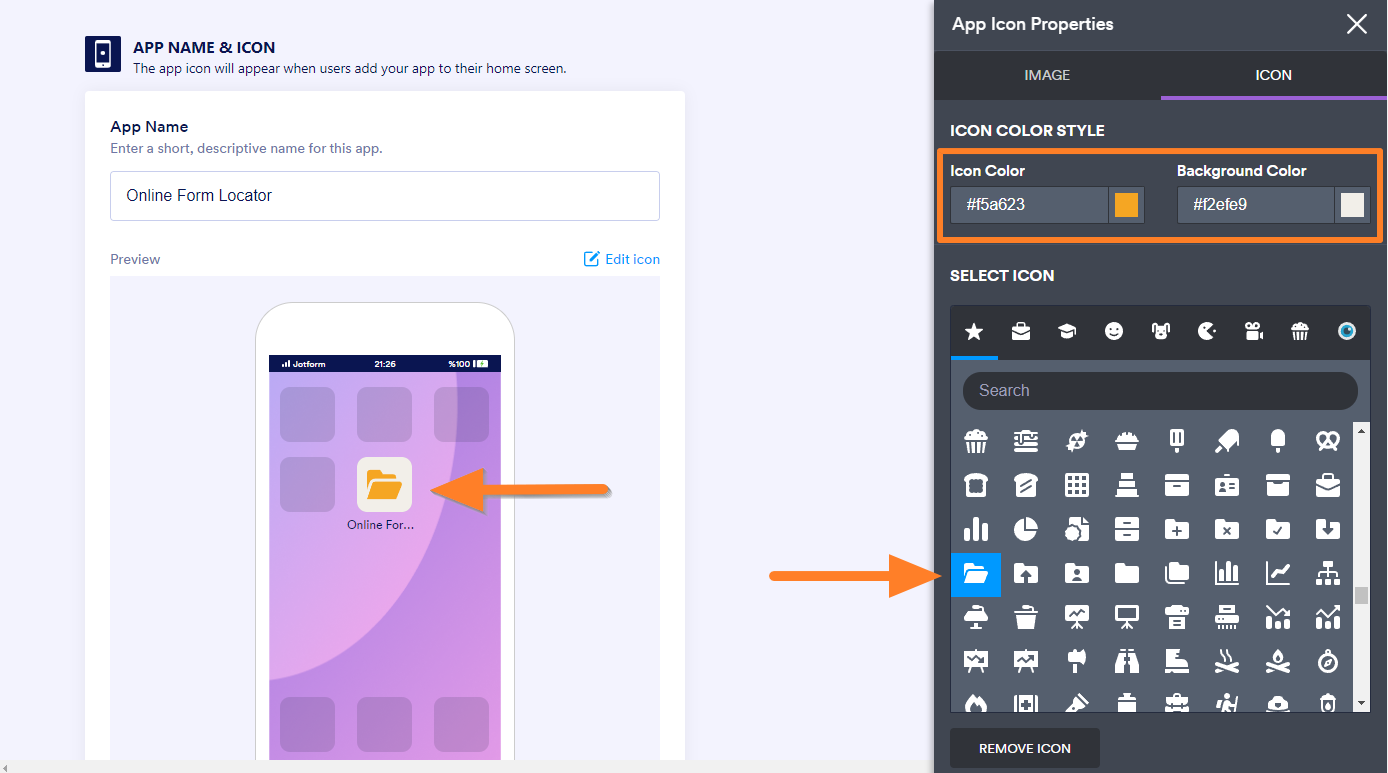Select the pretzel icon in the grid
The width and height of the screenshot is (1388, 773).
(x=1328, y=440)
